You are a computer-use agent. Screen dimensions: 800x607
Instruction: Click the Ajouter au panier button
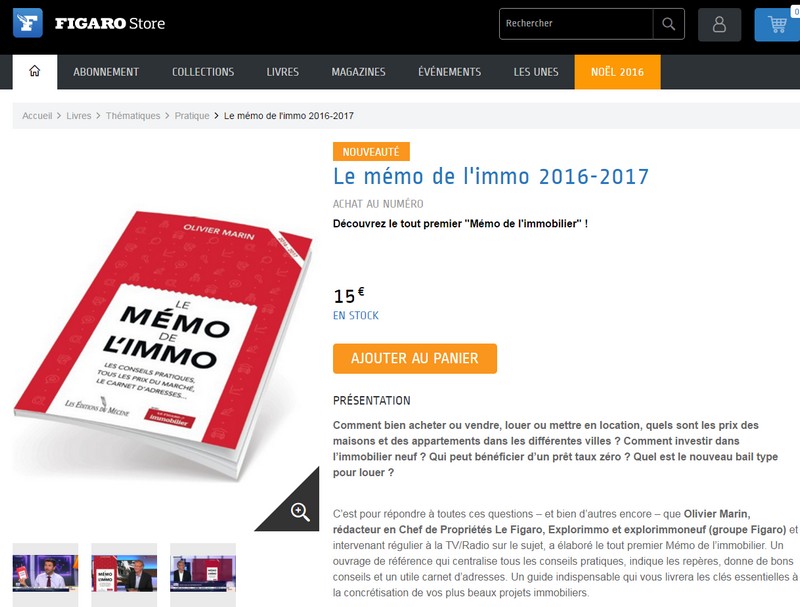click(415, 359)
